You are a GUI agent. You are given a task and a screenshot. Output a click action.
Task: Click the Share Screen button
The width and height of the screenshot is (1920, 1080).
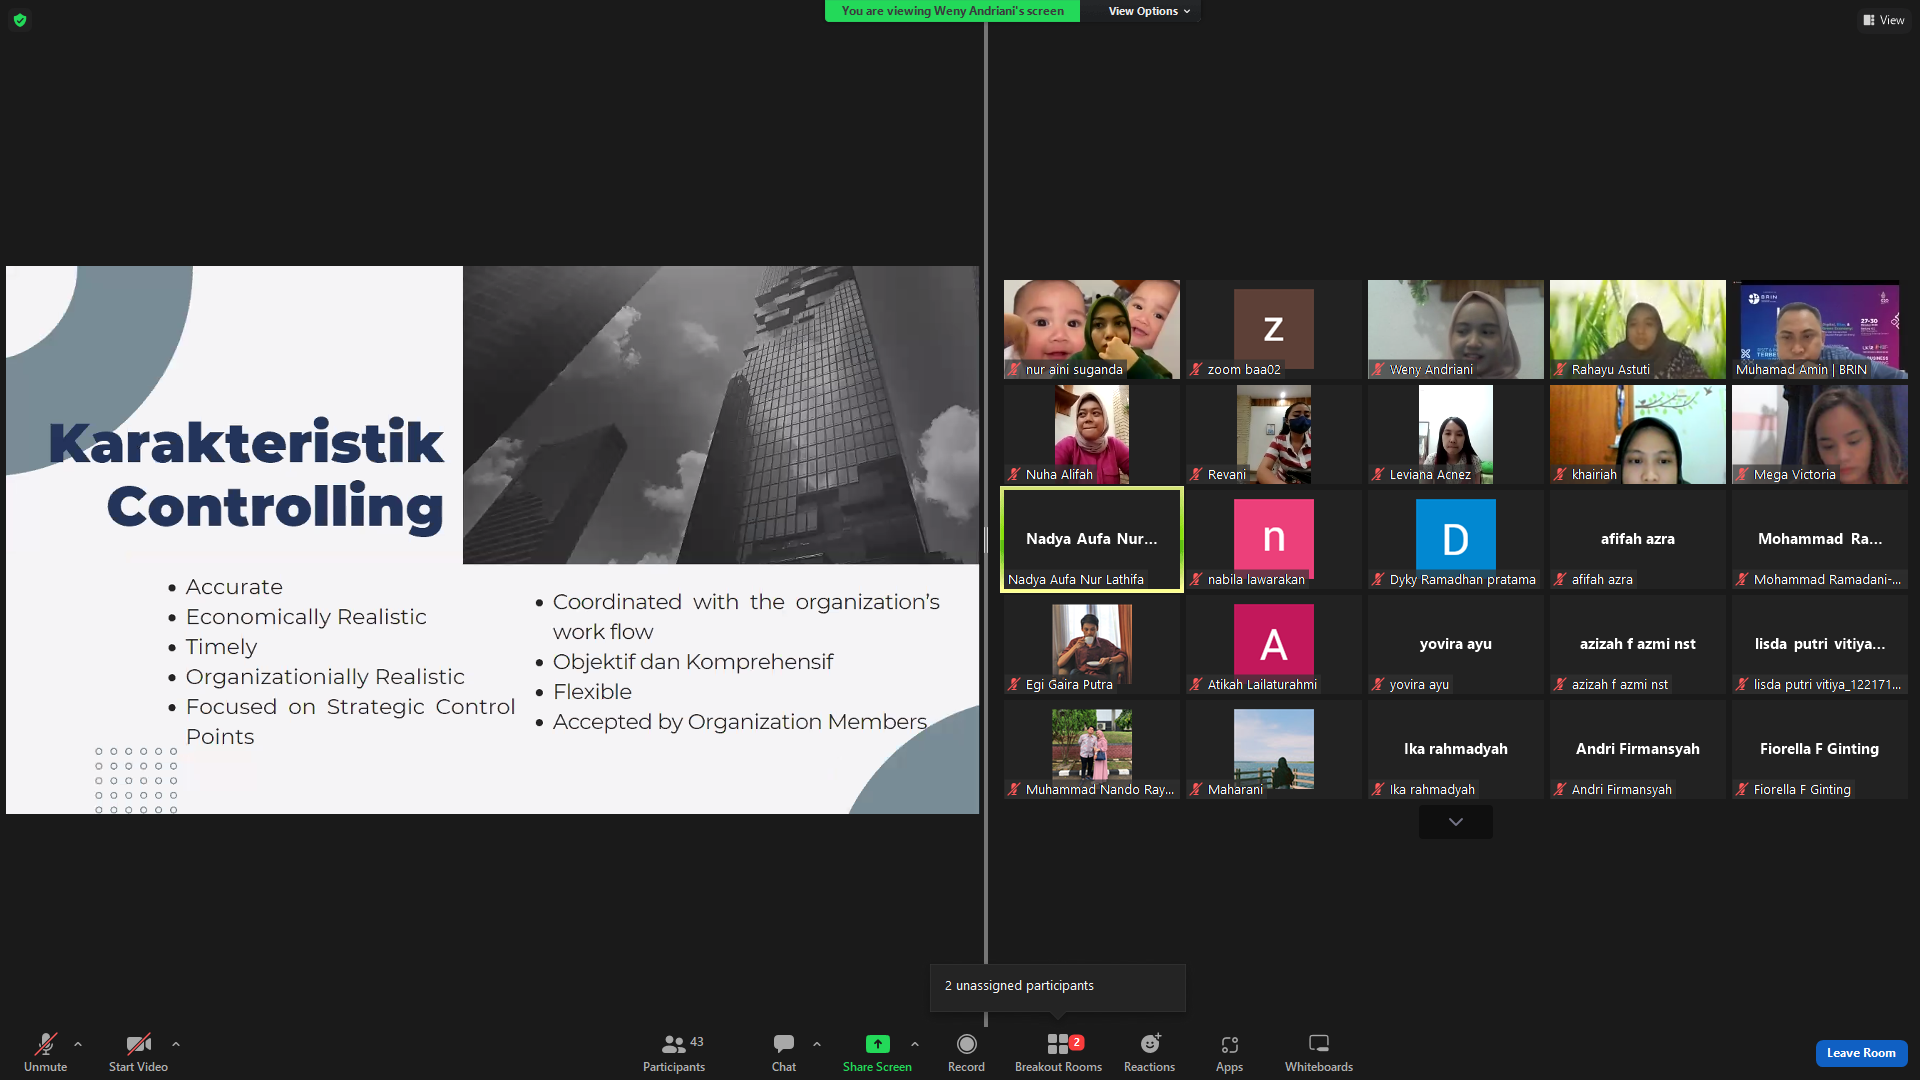[877, 1053]
